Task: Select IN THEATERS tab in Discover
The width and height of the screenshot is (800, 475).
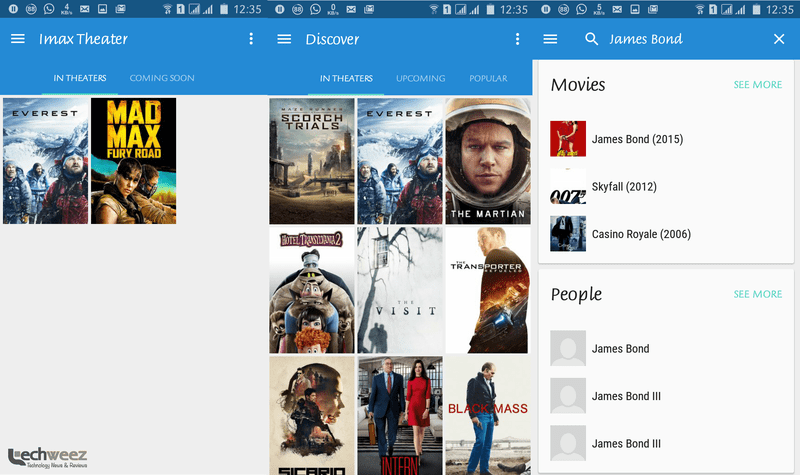Action: 346,78
